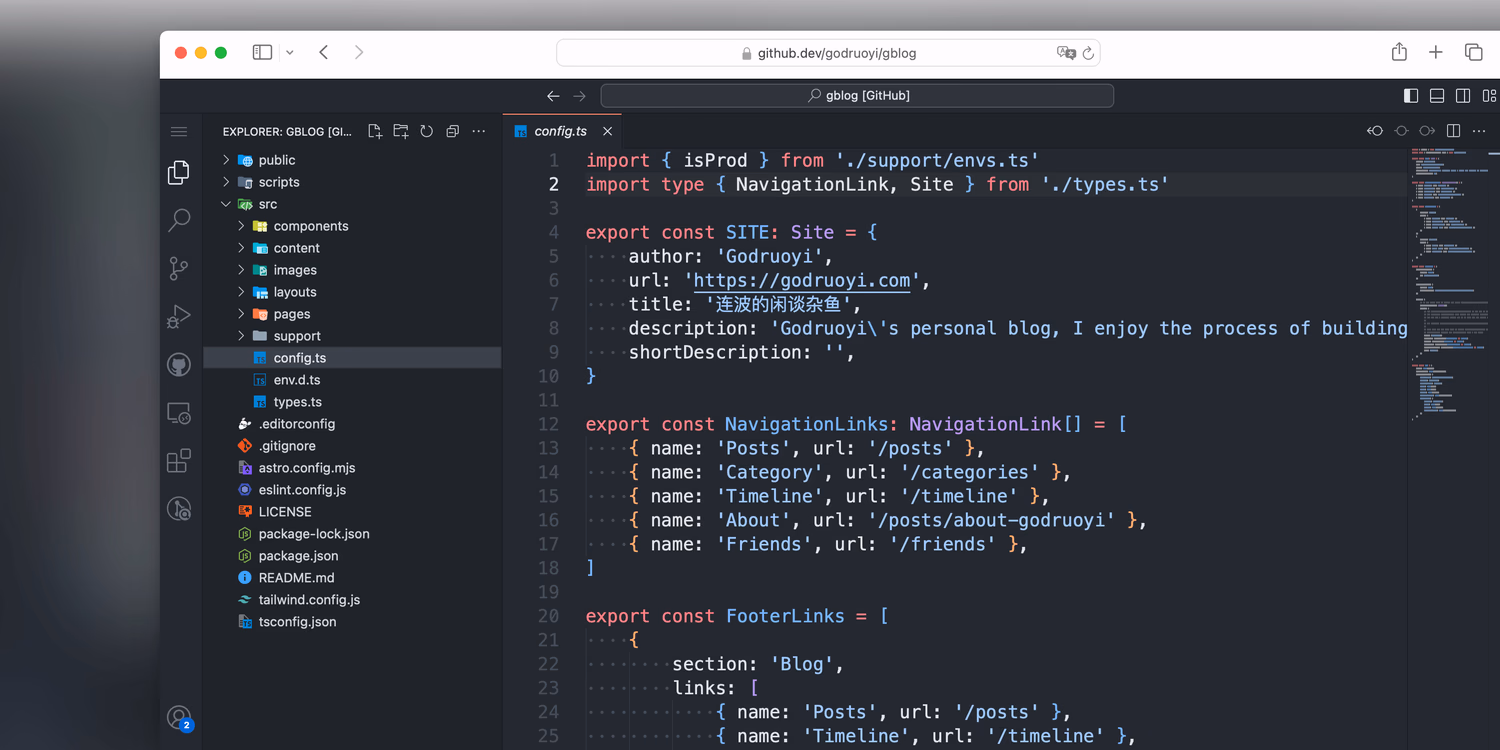Go back in Safari browser history
1500x750 pixels.
324,52
